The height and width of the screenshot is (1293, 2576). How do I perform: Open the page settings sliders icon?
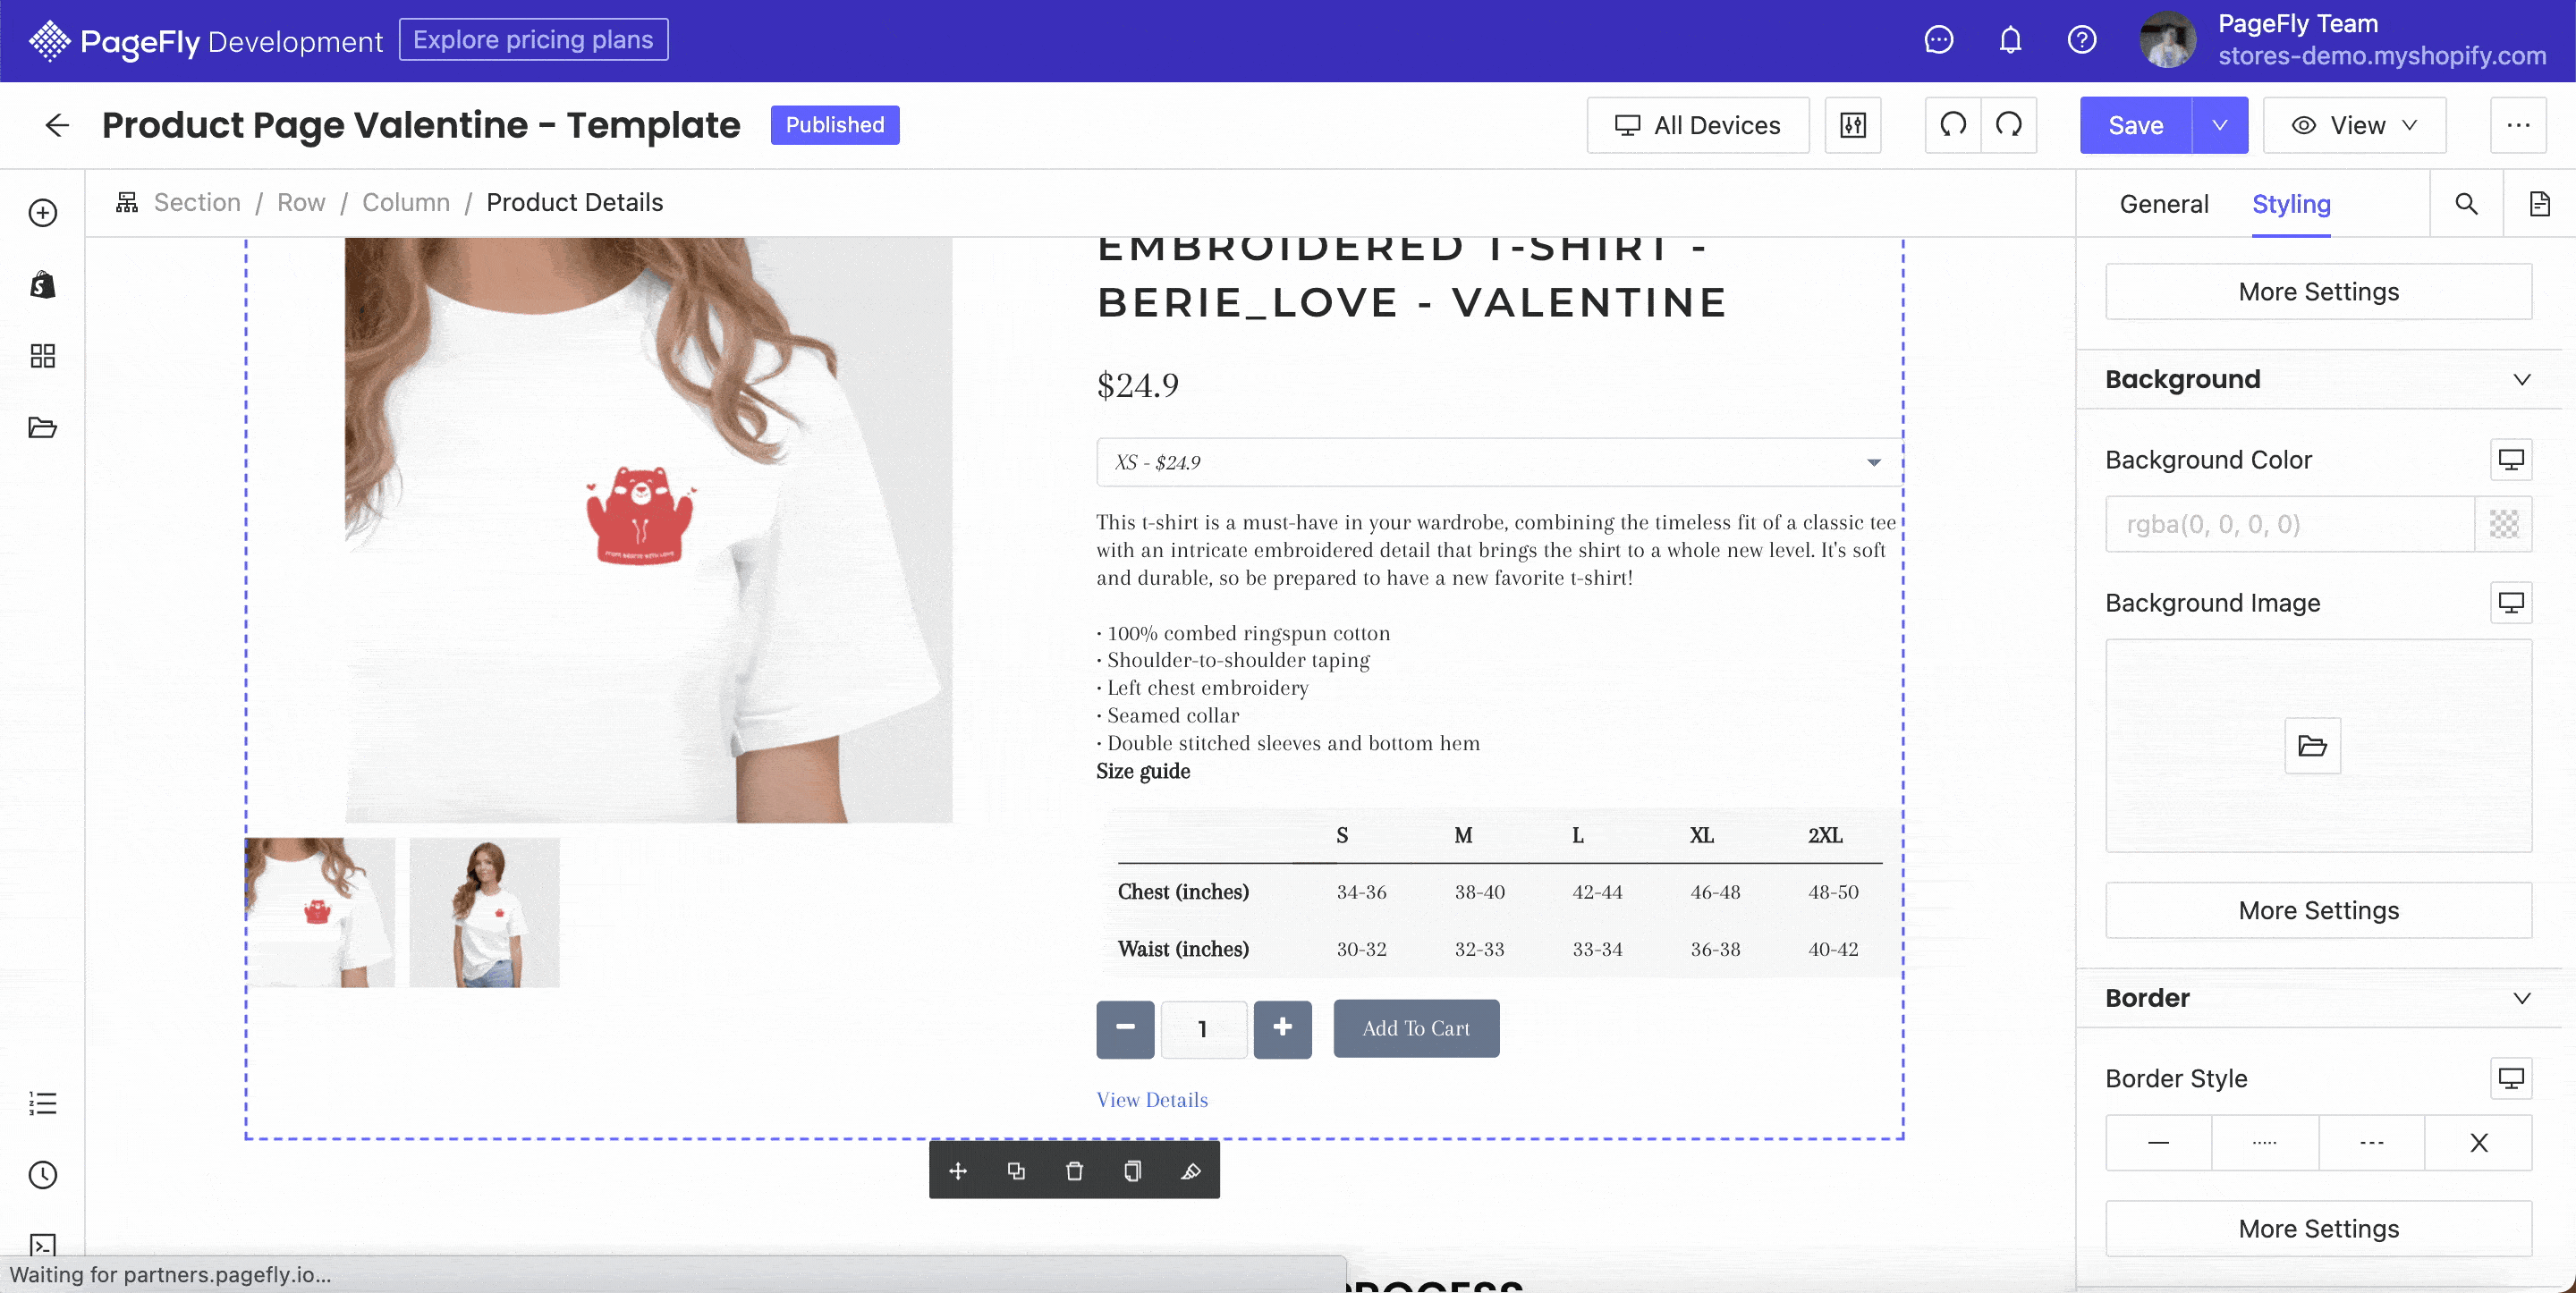click(x=1853, y=125)
